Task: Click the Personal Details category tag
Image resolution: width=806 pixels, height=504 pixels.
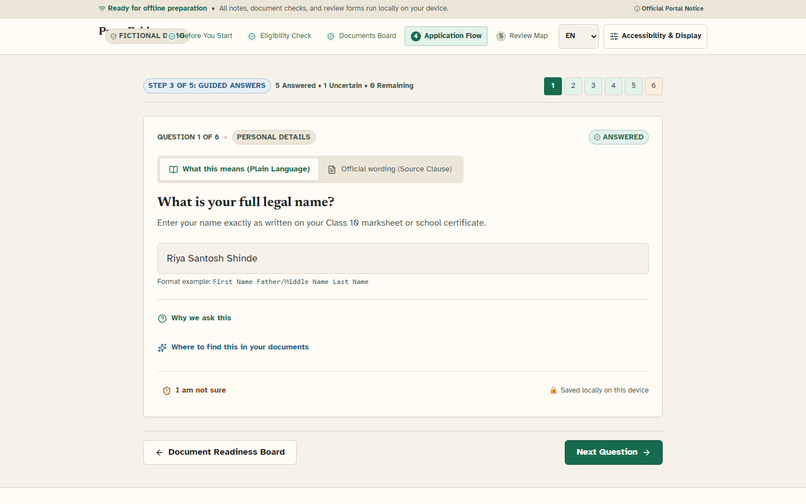Action: [x=273, y=137]
